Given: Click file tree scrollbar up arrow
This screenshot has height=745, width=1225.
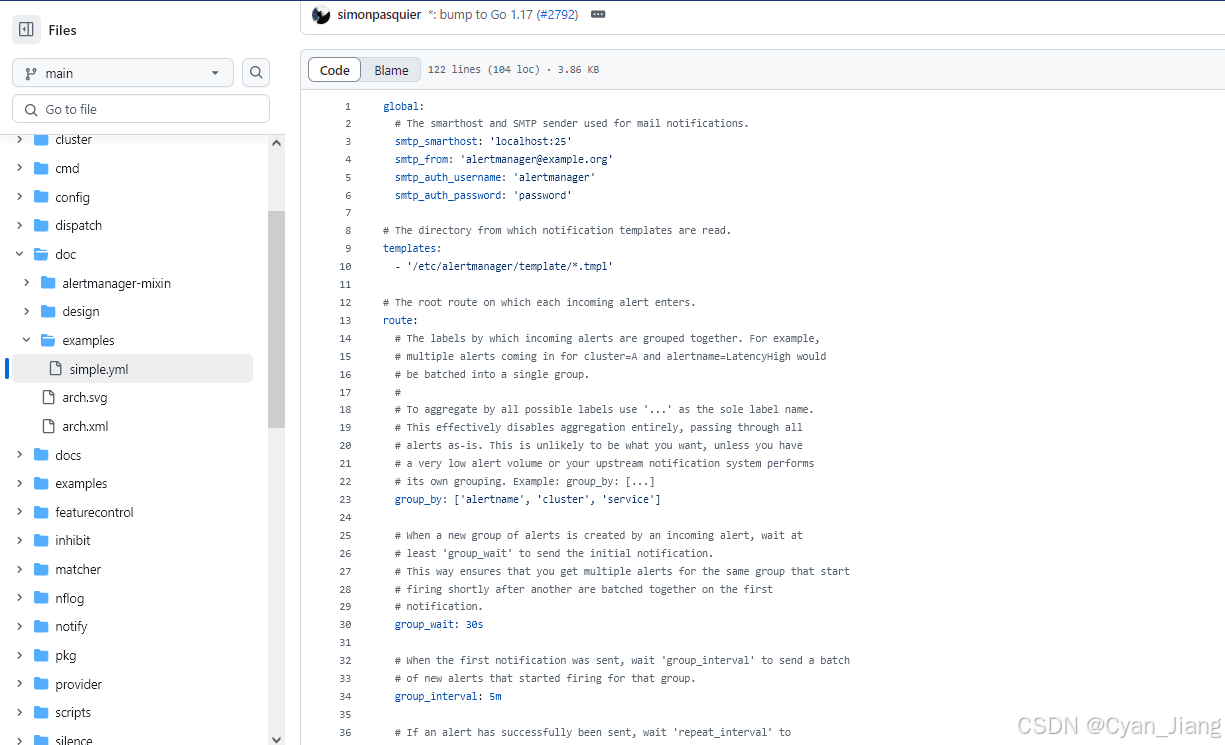Looking at the screenshot, I should 277,142.
